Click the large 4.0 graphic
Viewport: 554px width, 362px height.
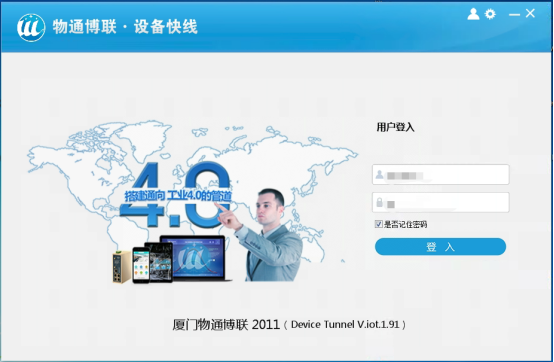(176, 194)
